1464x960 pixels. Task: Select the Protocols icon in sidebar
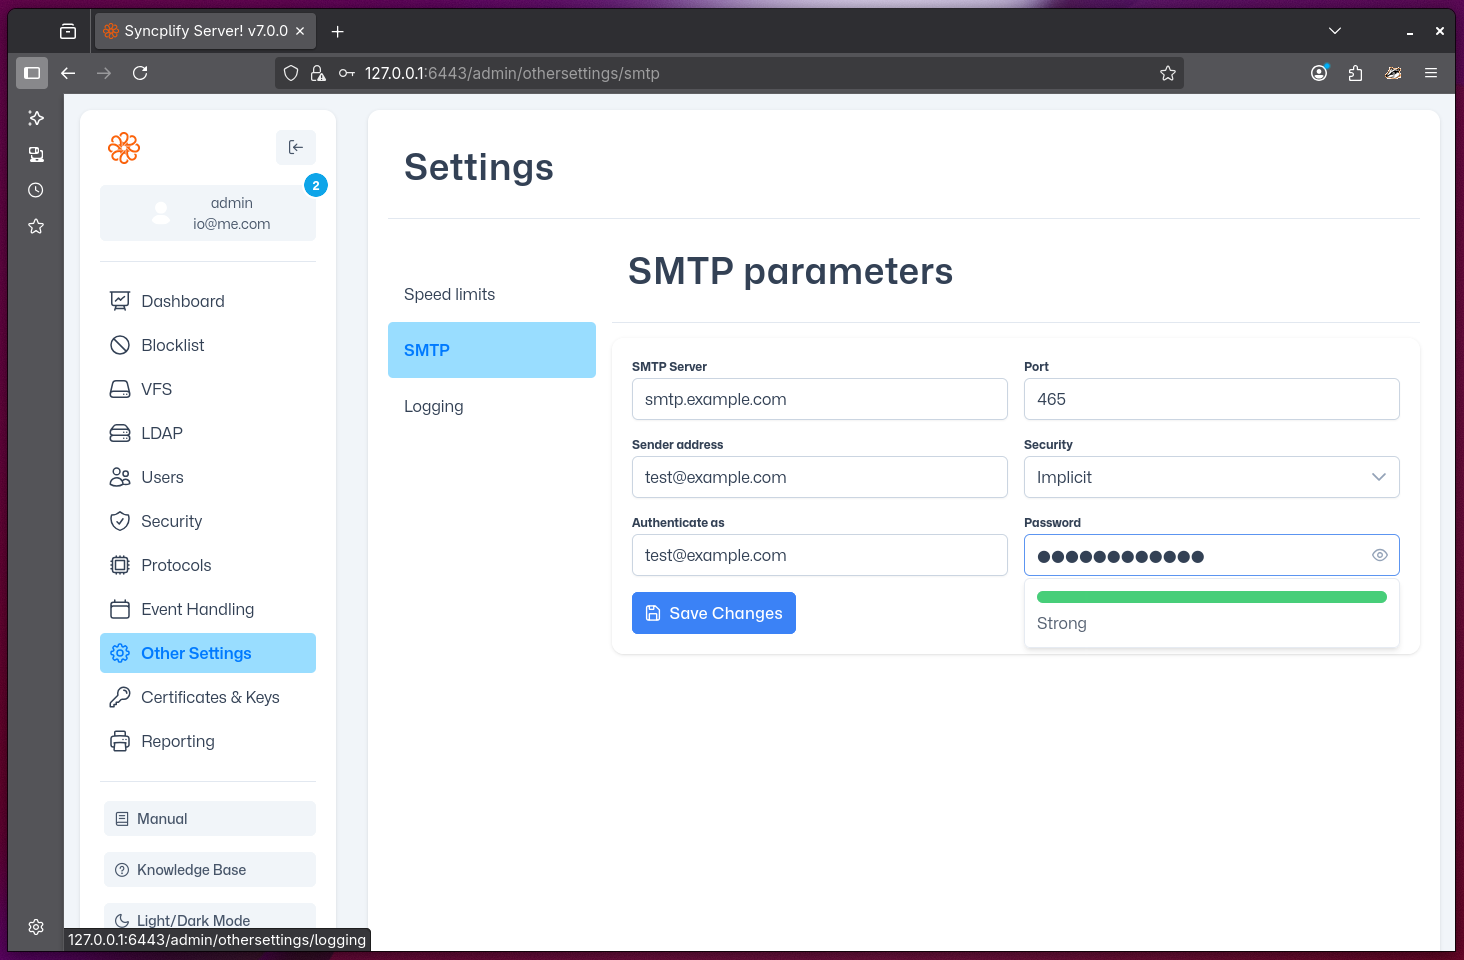pos(120,565)
